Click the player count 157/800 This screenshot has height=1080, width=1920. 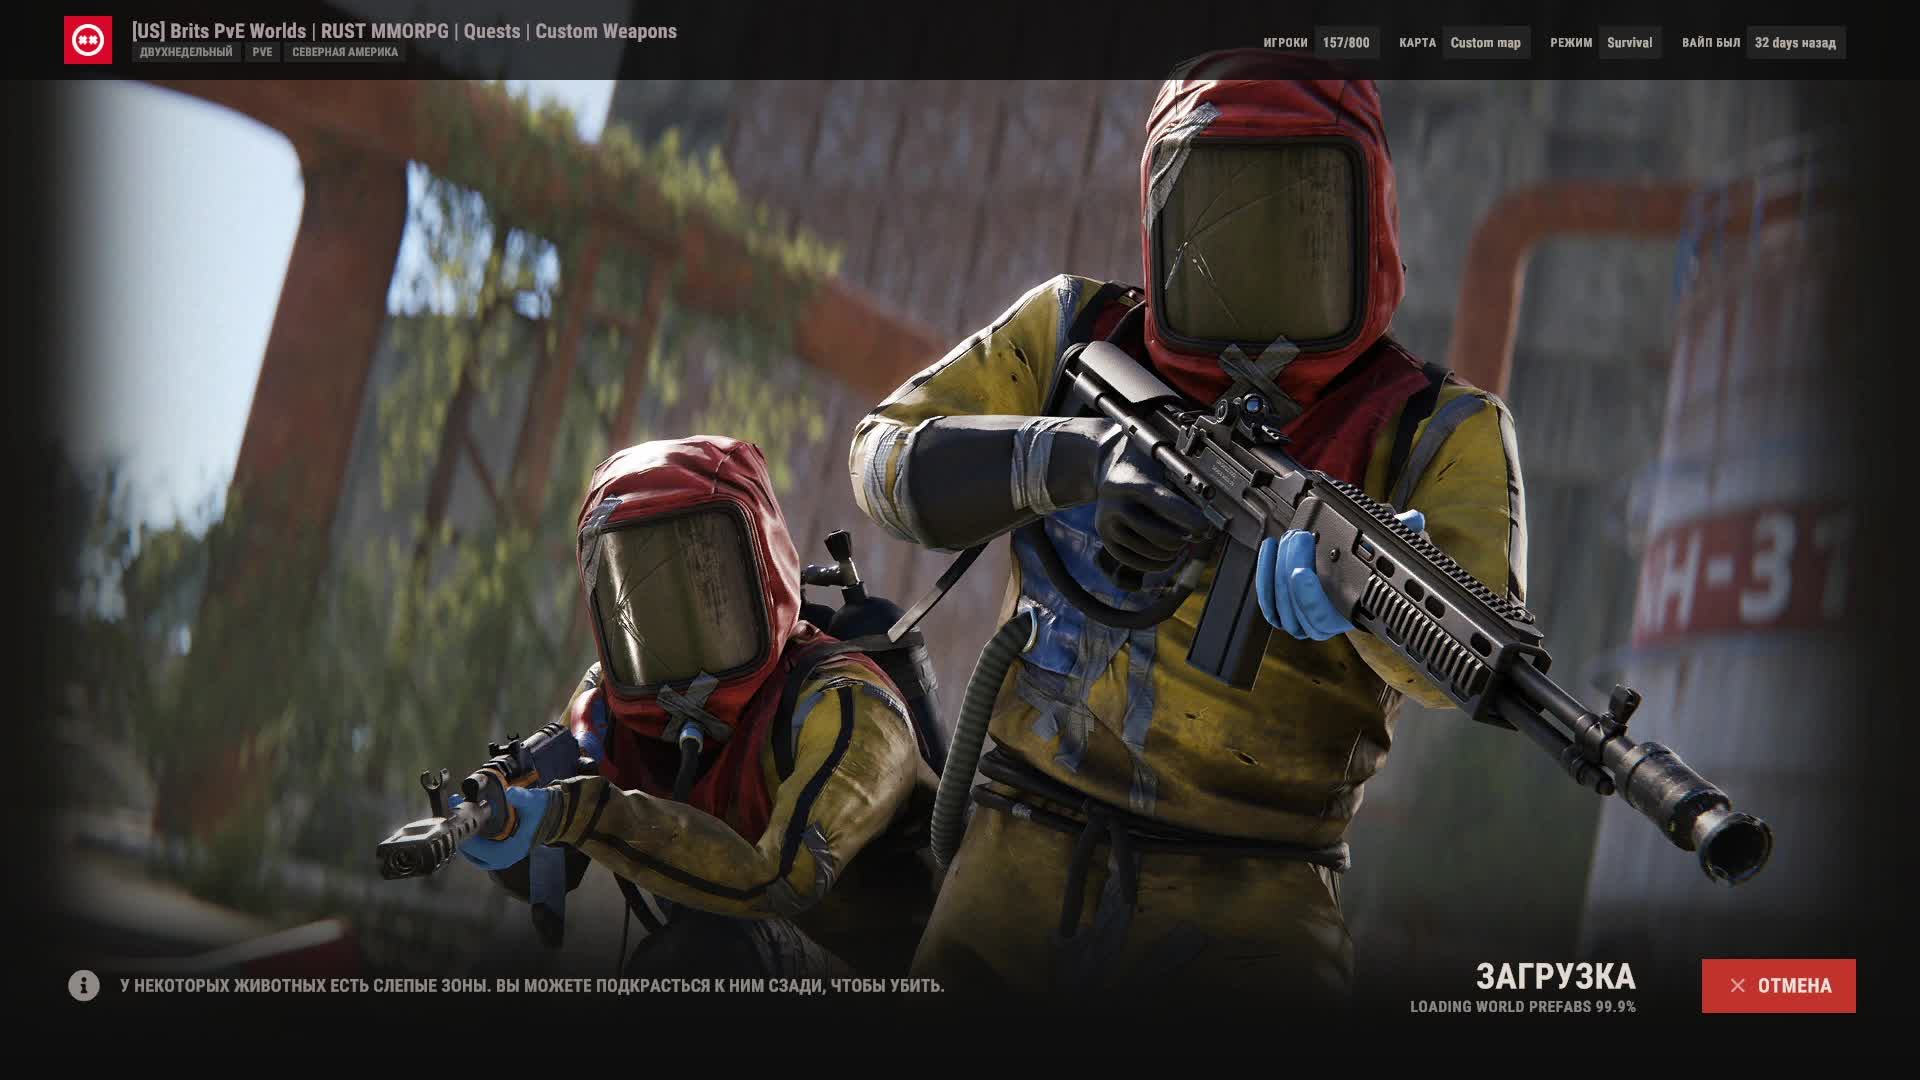point(1346,43)
